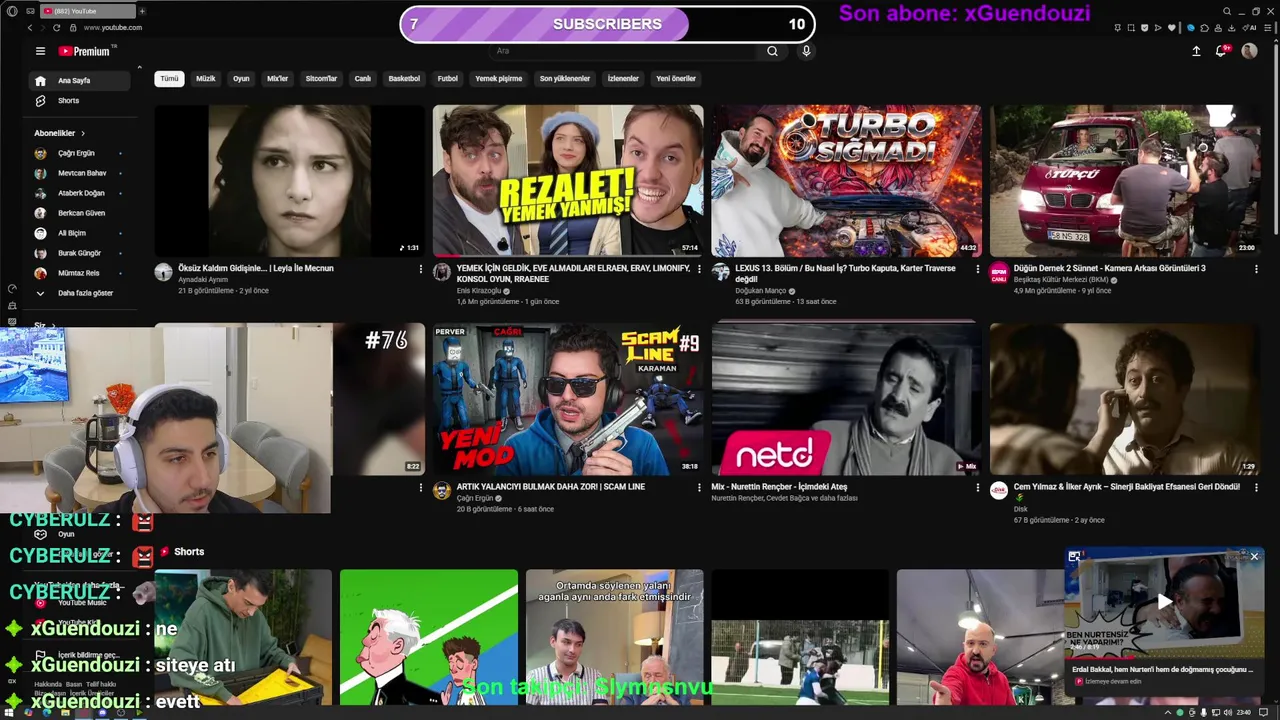Select the Yeni öneriler filter chip
Viewport: 1280px width, 720px height.
click(x=676, y=78)
